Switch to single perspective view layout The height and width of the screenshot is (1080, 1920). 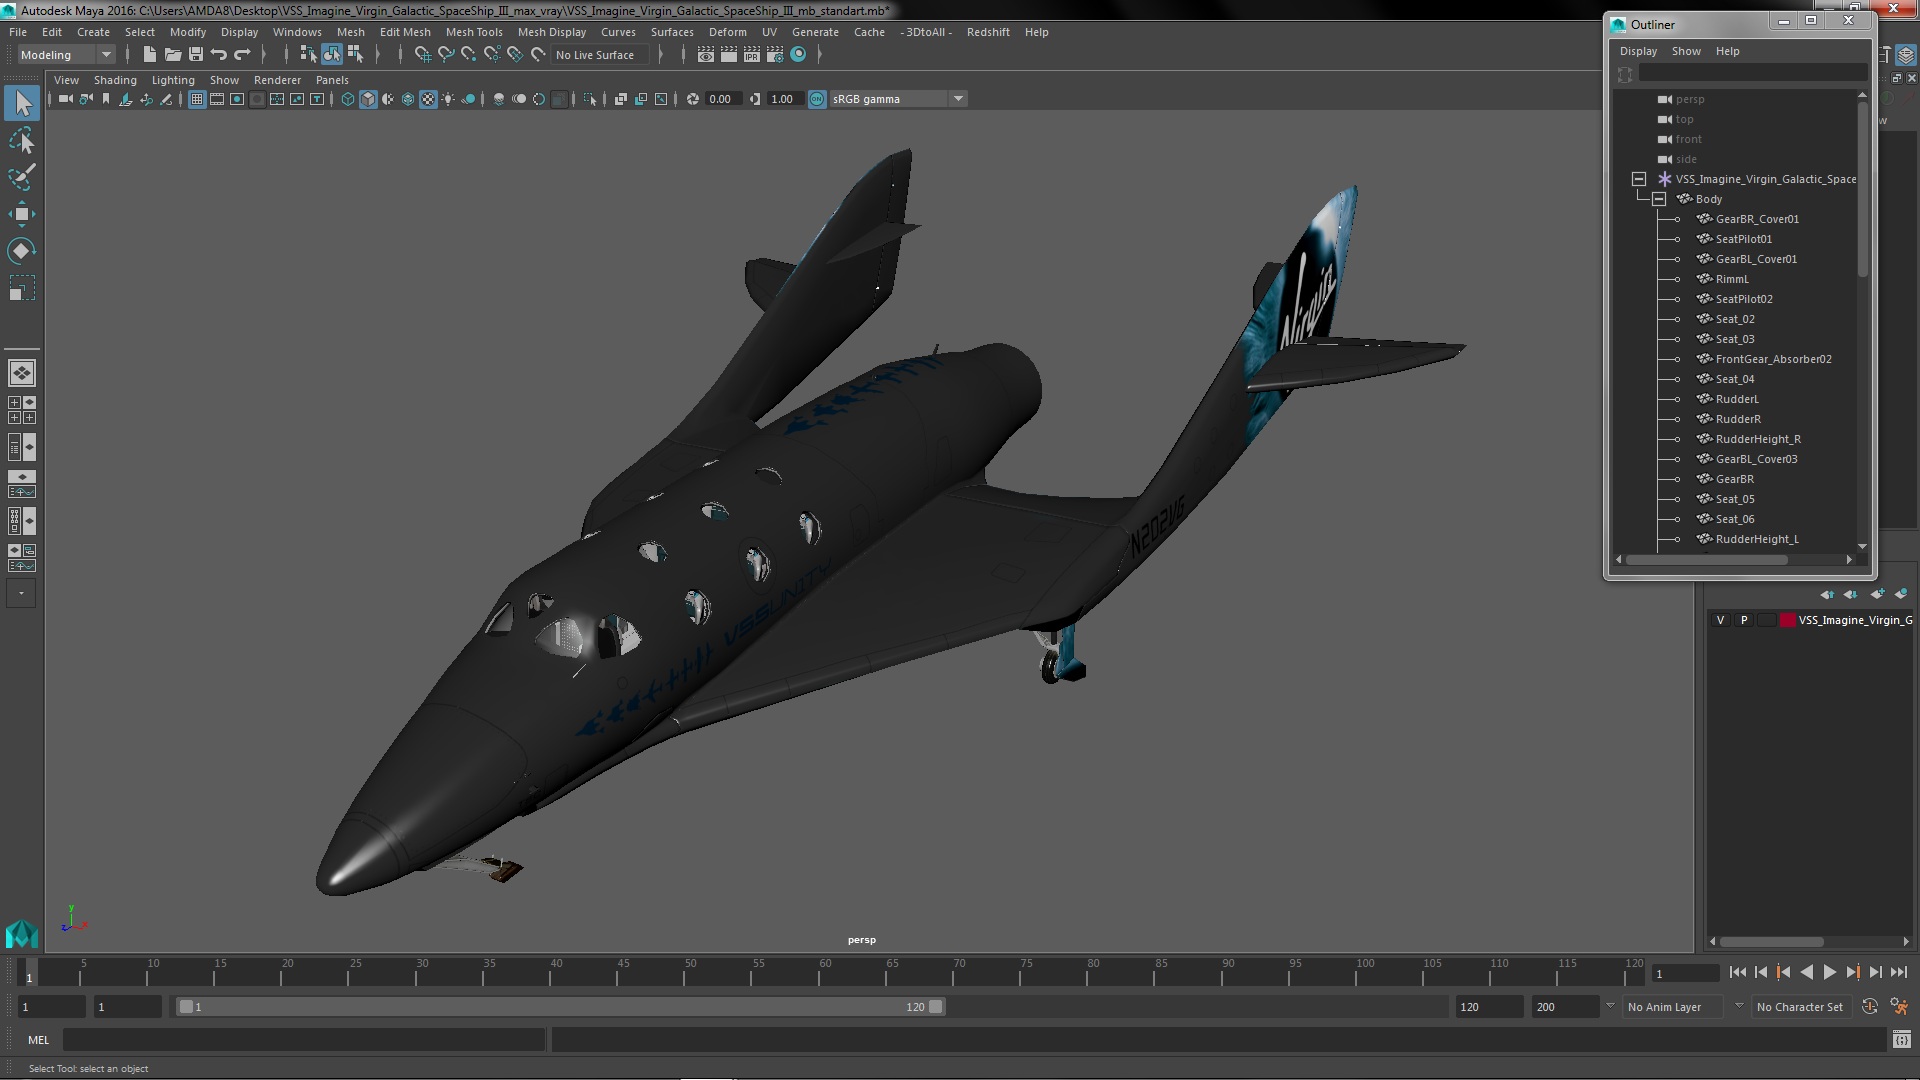(22, 373)
